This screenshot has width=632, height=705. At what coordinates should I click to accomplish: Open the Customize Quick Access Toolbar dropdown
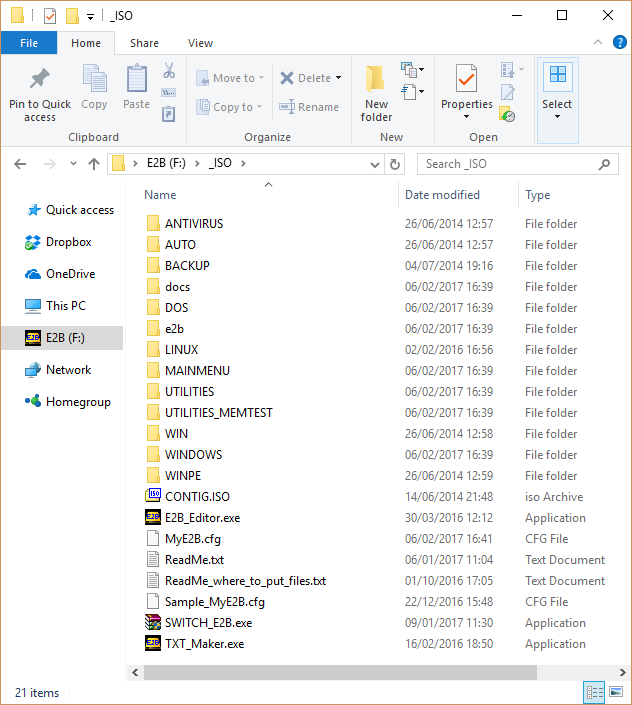90,17
